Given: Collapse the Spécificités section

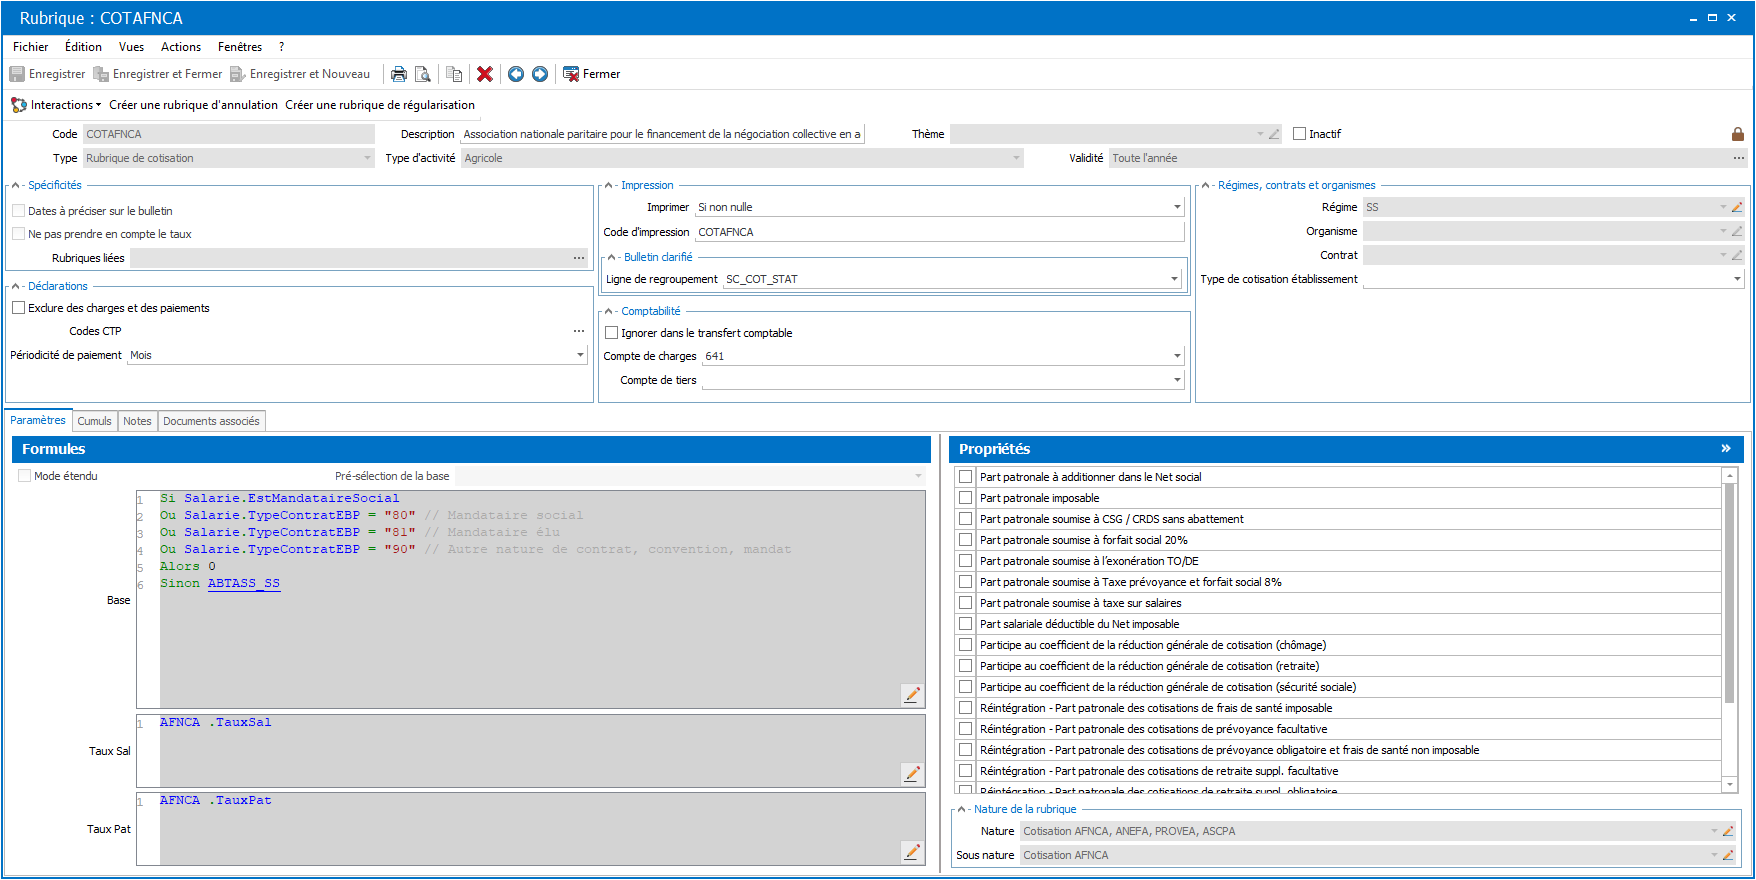Looking at the screenshot, I should (x=16, y=185).
